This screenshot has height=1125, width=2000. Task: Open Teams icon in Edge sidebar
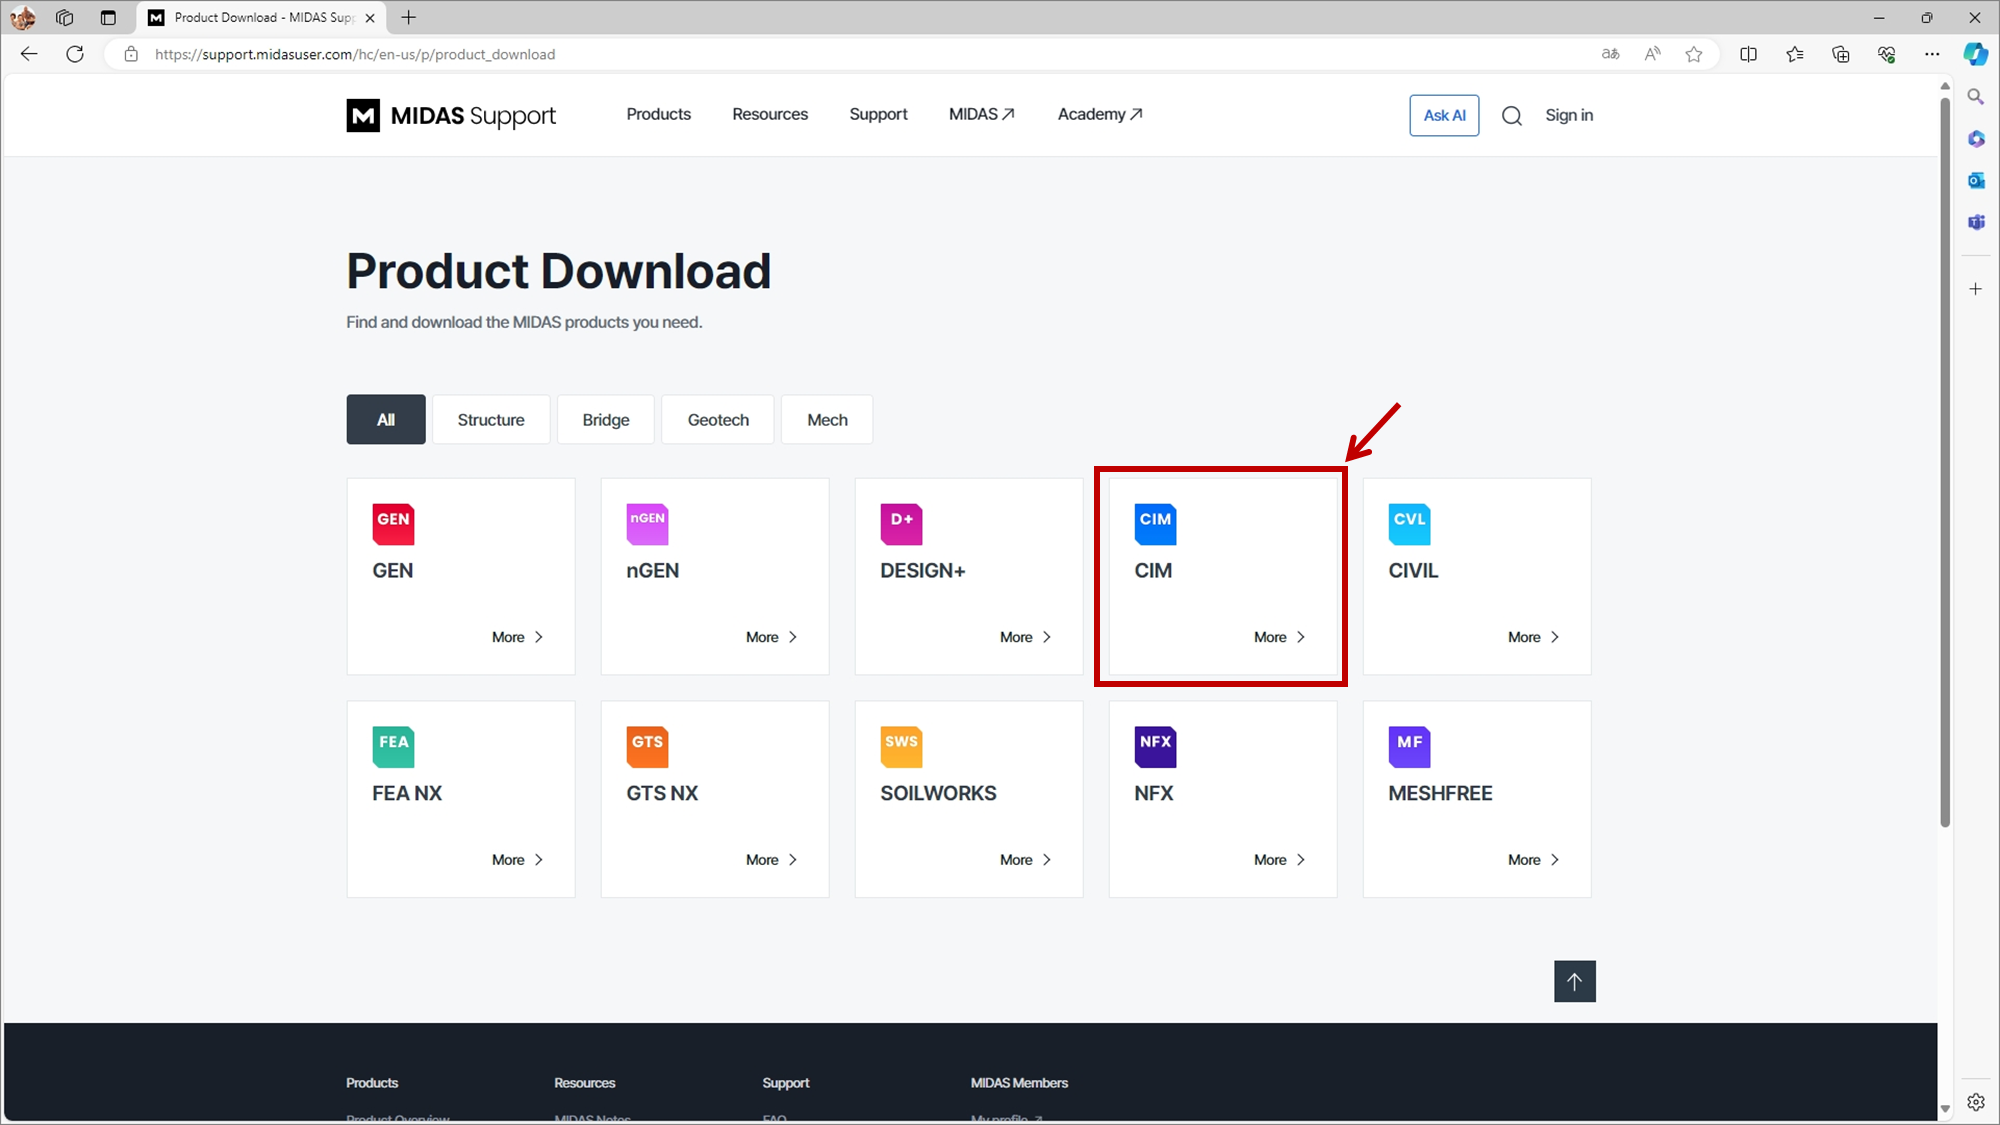tap(1976, 222)
